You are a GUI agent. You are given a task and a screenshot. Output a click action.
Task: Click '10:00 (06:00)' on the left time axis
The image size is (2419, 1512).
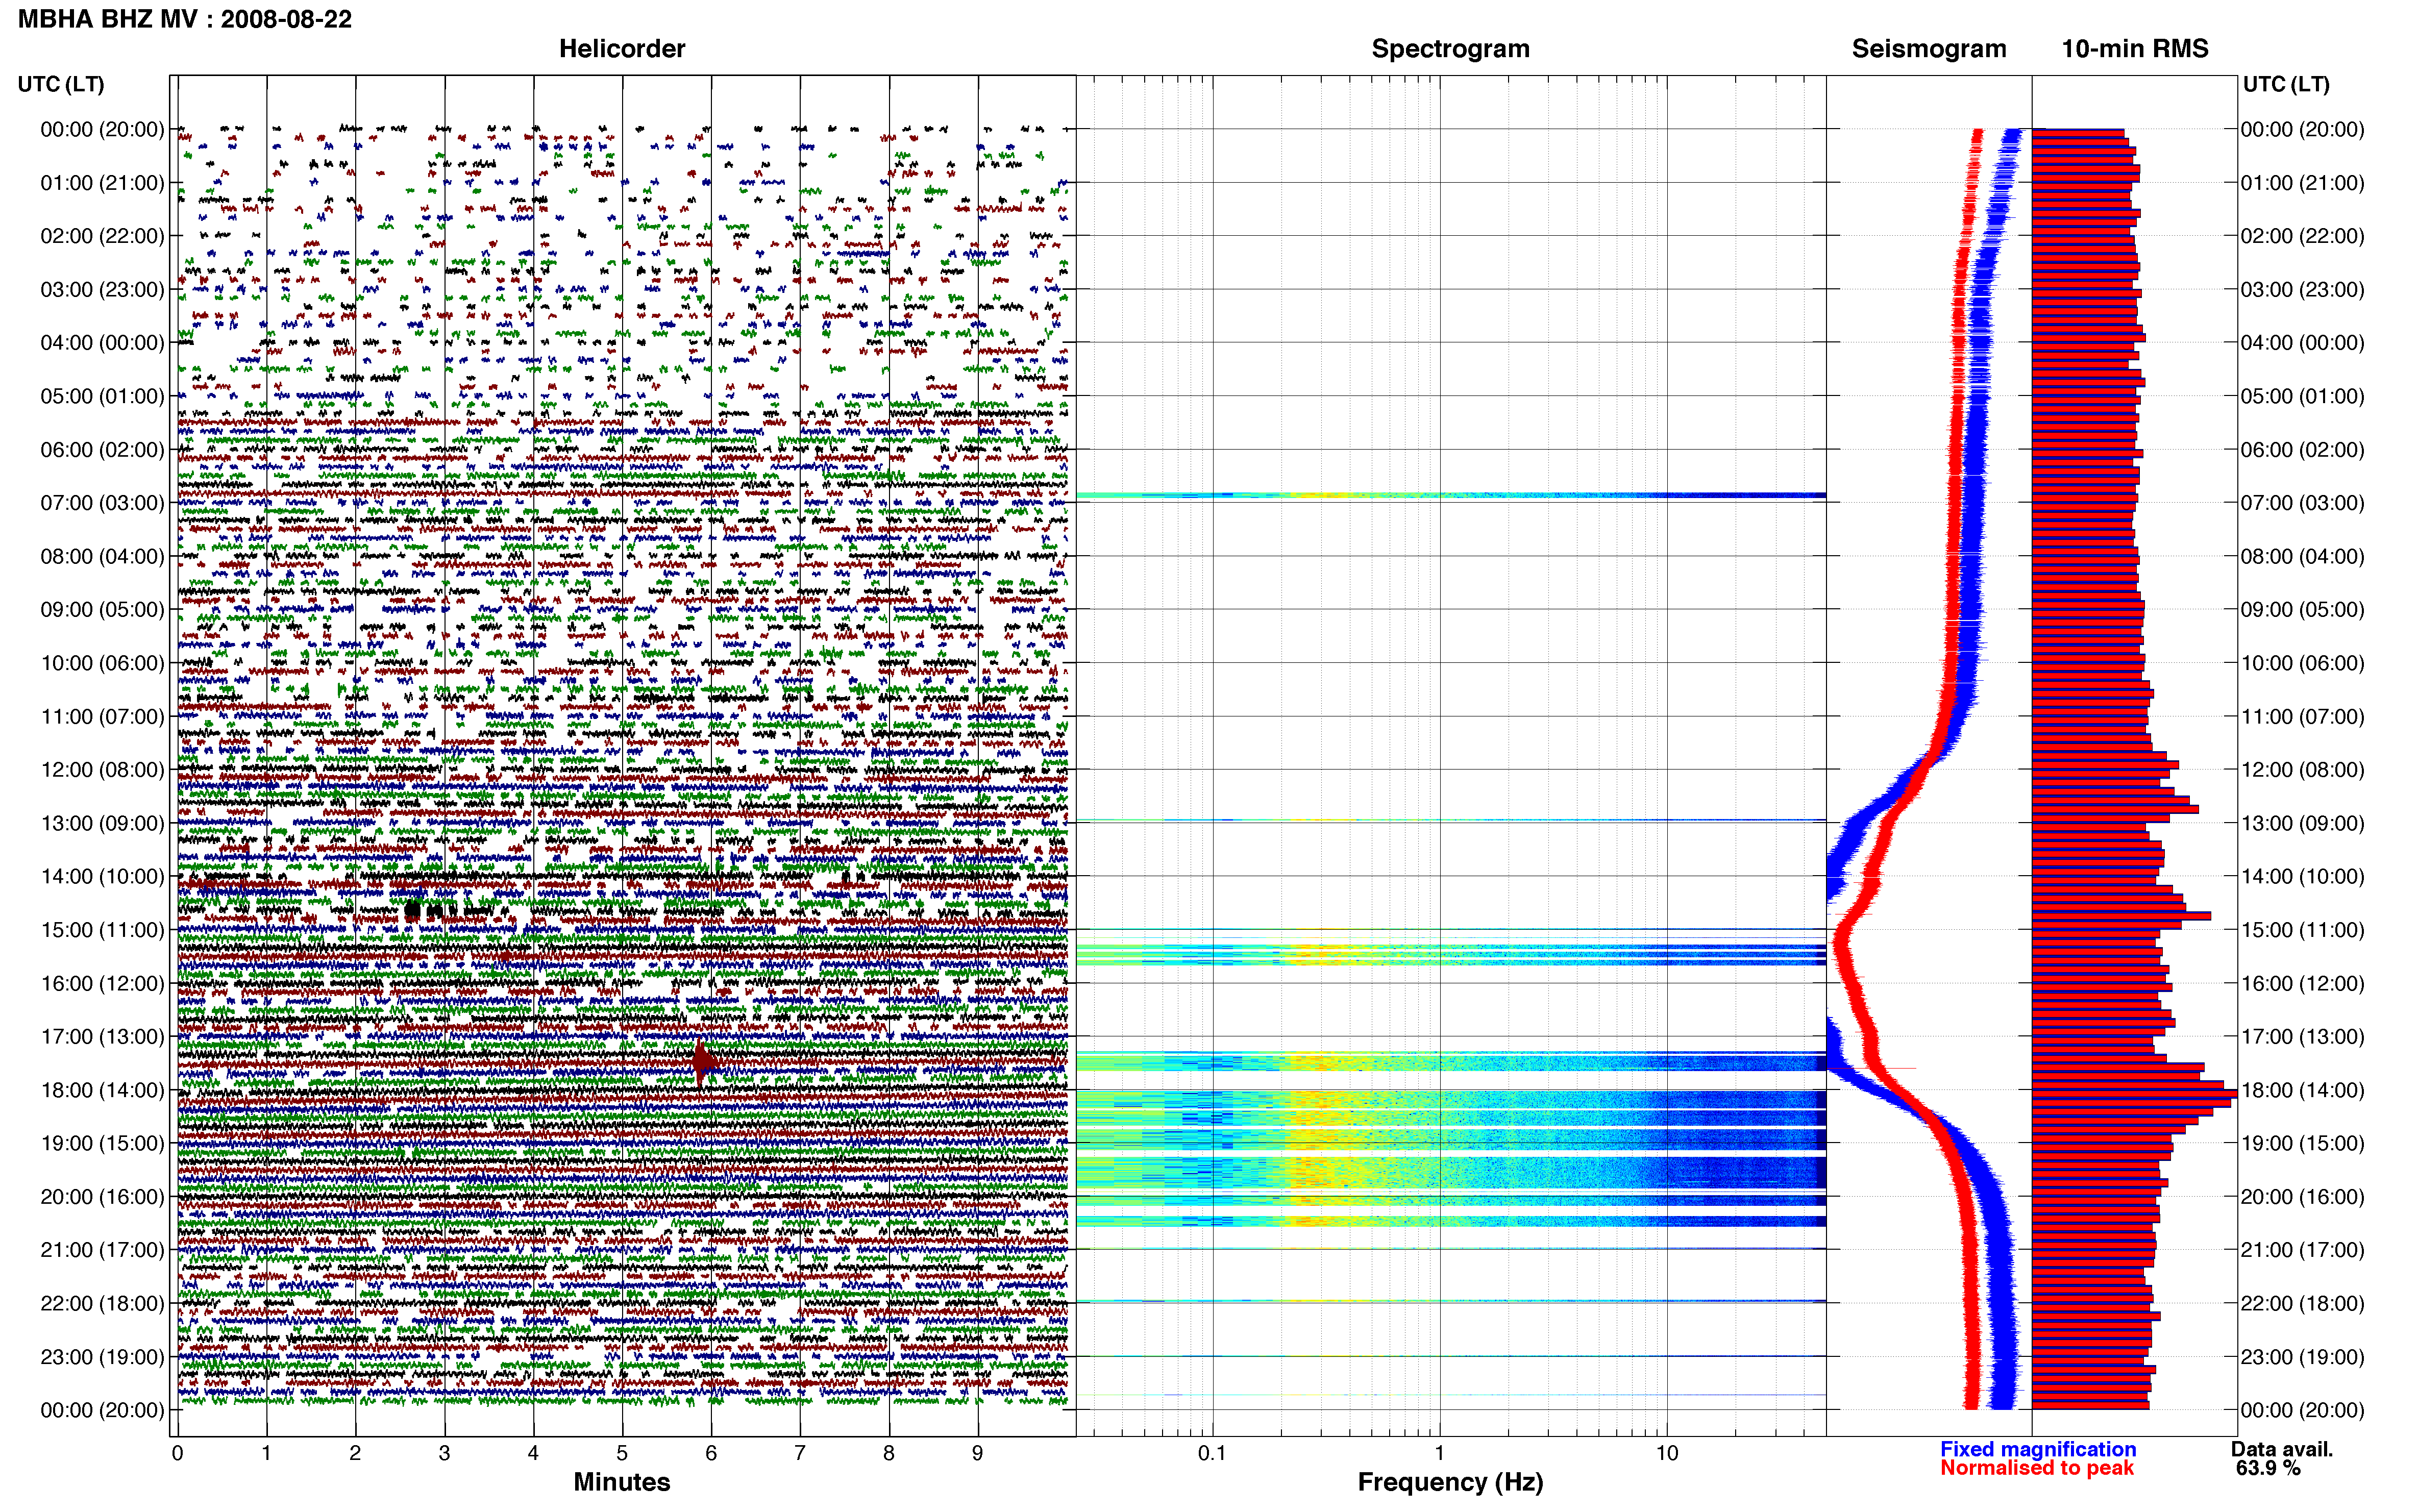102,663
